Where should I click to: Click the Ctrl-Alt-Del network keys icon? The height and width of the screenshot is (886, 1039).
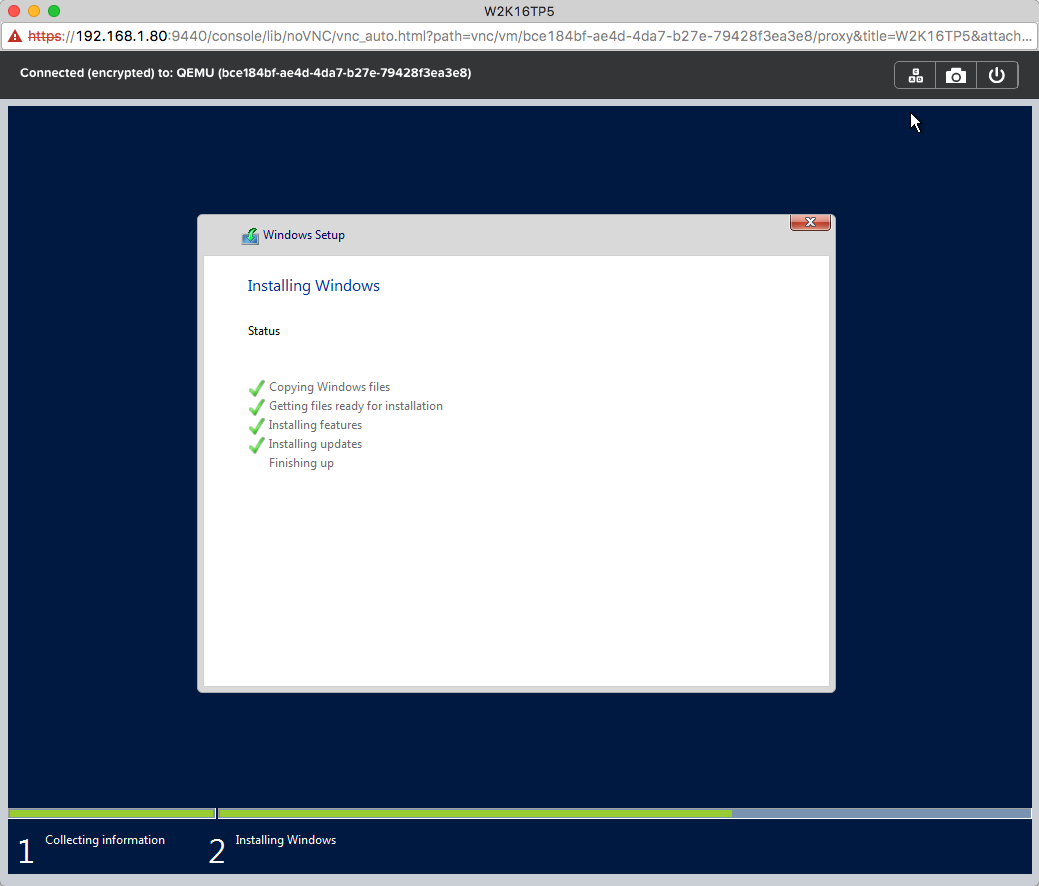[915, 76]
